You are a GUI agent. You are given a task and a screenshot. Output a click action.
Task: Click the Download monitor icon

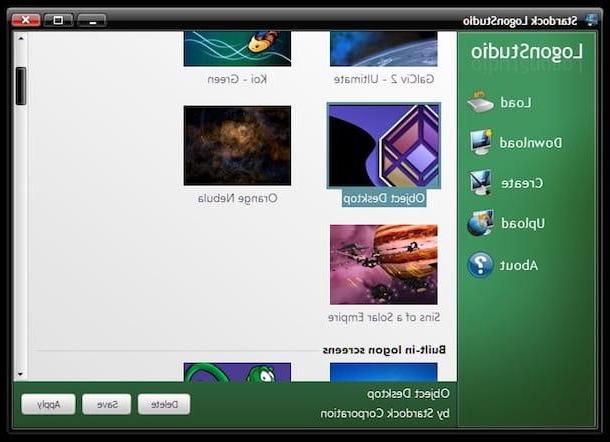click(481, 142)
